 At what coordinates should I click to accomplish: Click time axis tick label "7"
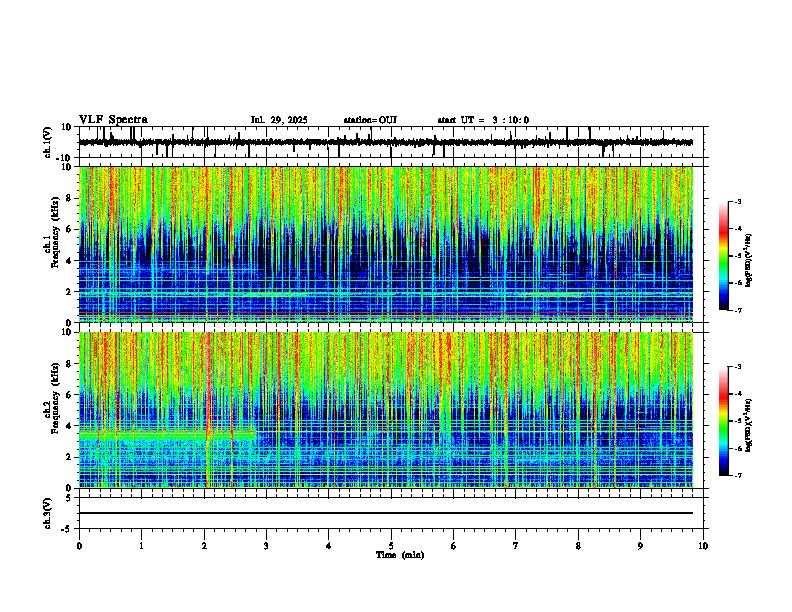[x=516, y=546]
